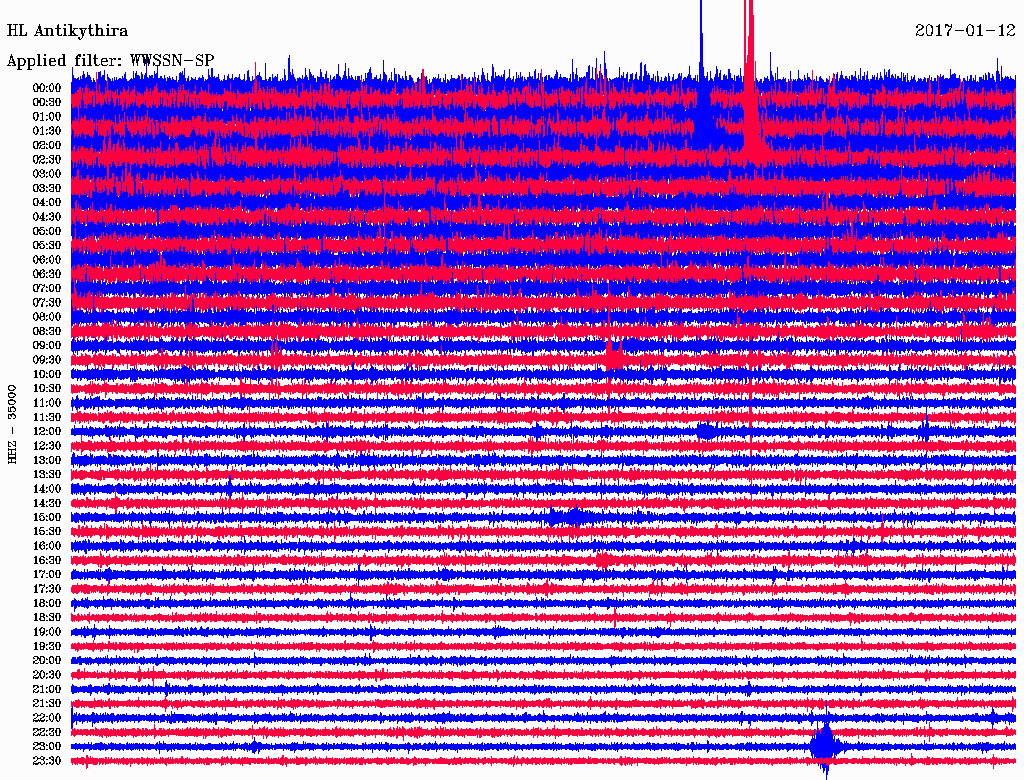
Task: Click the 13:00 time label
Action: tap(47, 460)
